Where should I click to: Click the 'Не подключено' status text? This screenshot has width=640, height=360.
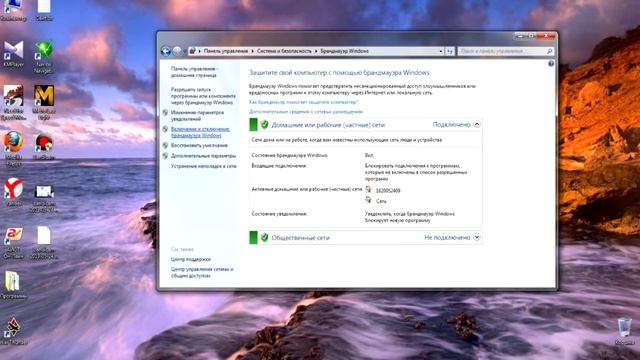(447, 237)
